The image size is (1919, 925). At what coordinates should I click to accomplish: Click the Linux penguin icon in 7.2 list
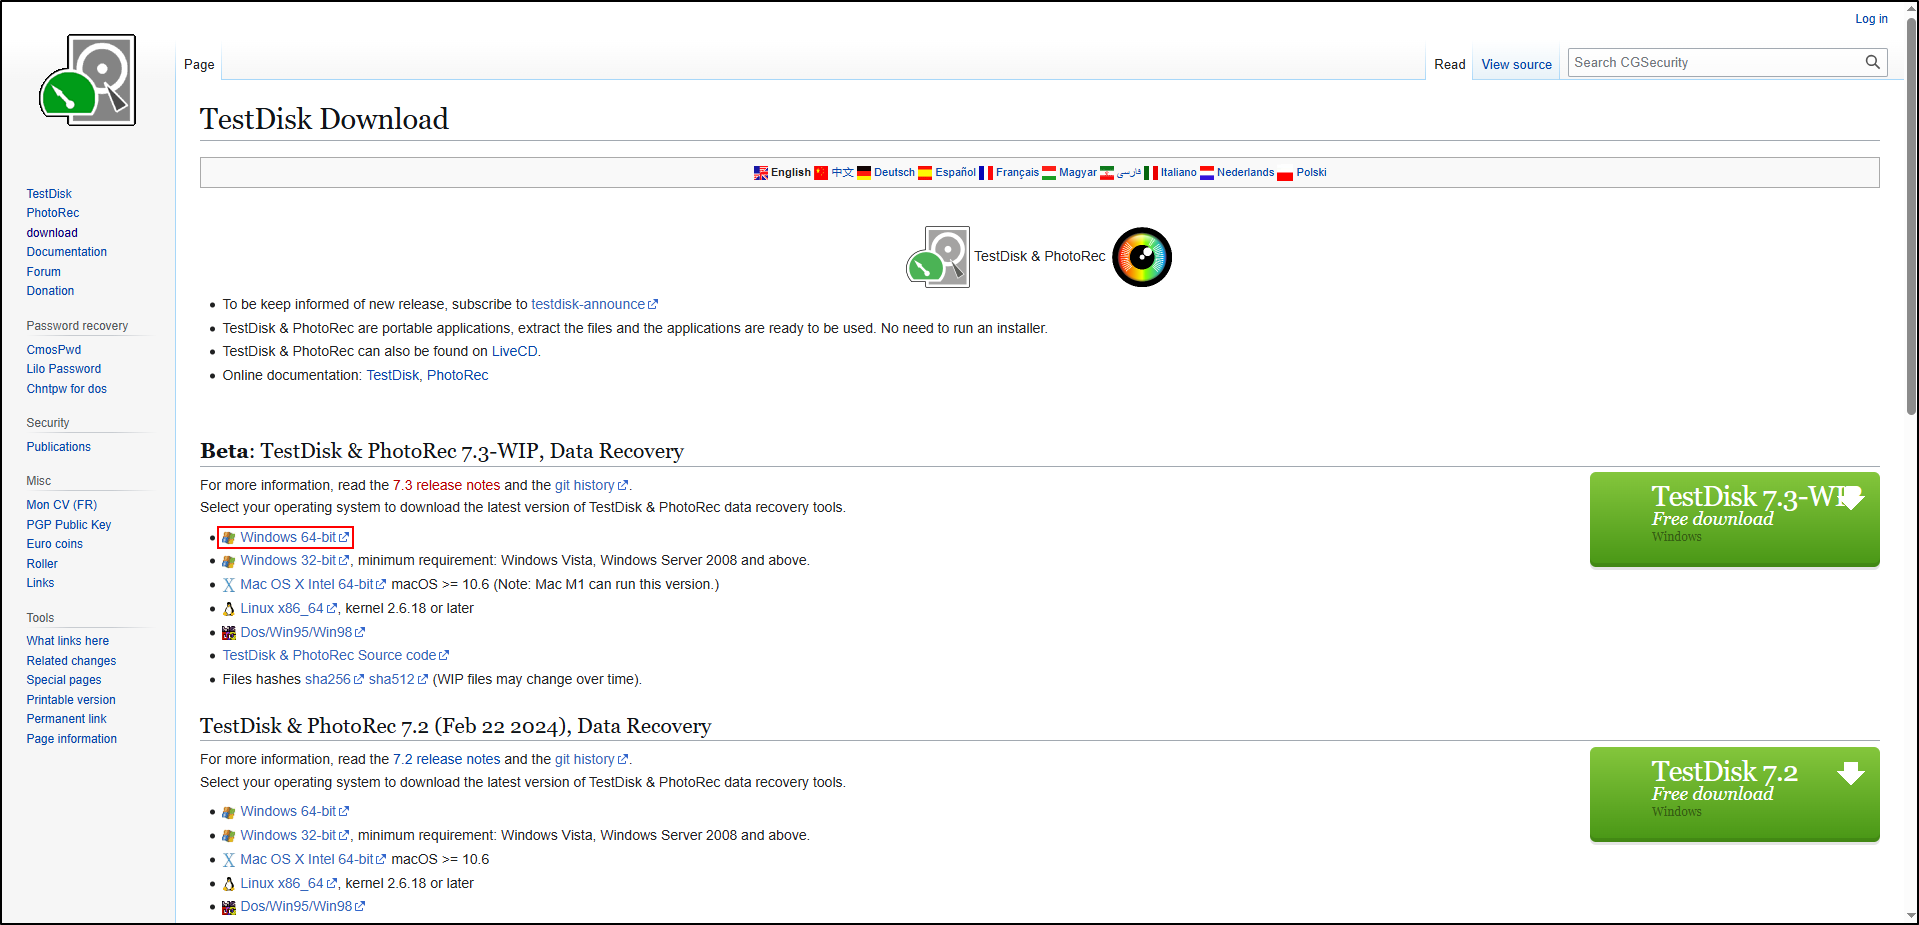[x=229, y=884]
